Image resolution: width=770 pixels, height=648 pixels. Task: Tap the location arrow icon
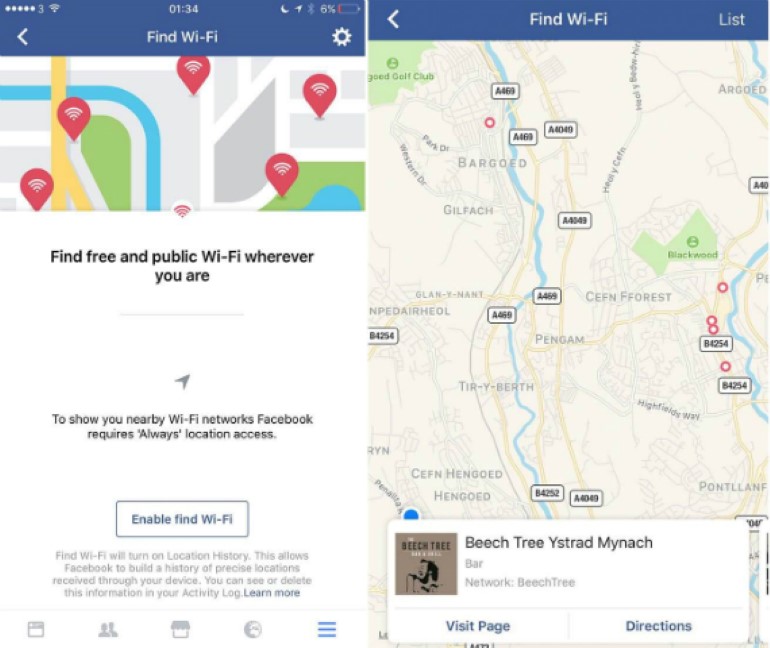(x=182, y=381)
